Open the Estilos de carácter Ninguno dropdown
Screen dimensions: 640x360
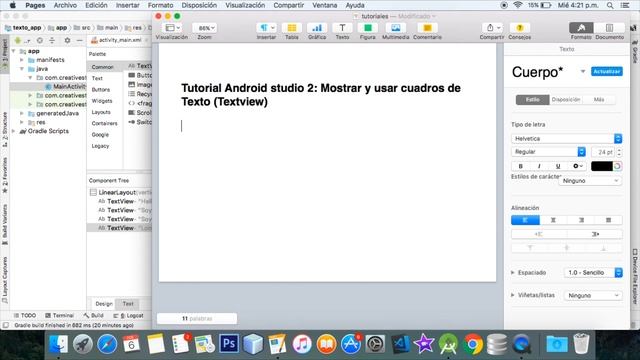click(x=590, y=181)
